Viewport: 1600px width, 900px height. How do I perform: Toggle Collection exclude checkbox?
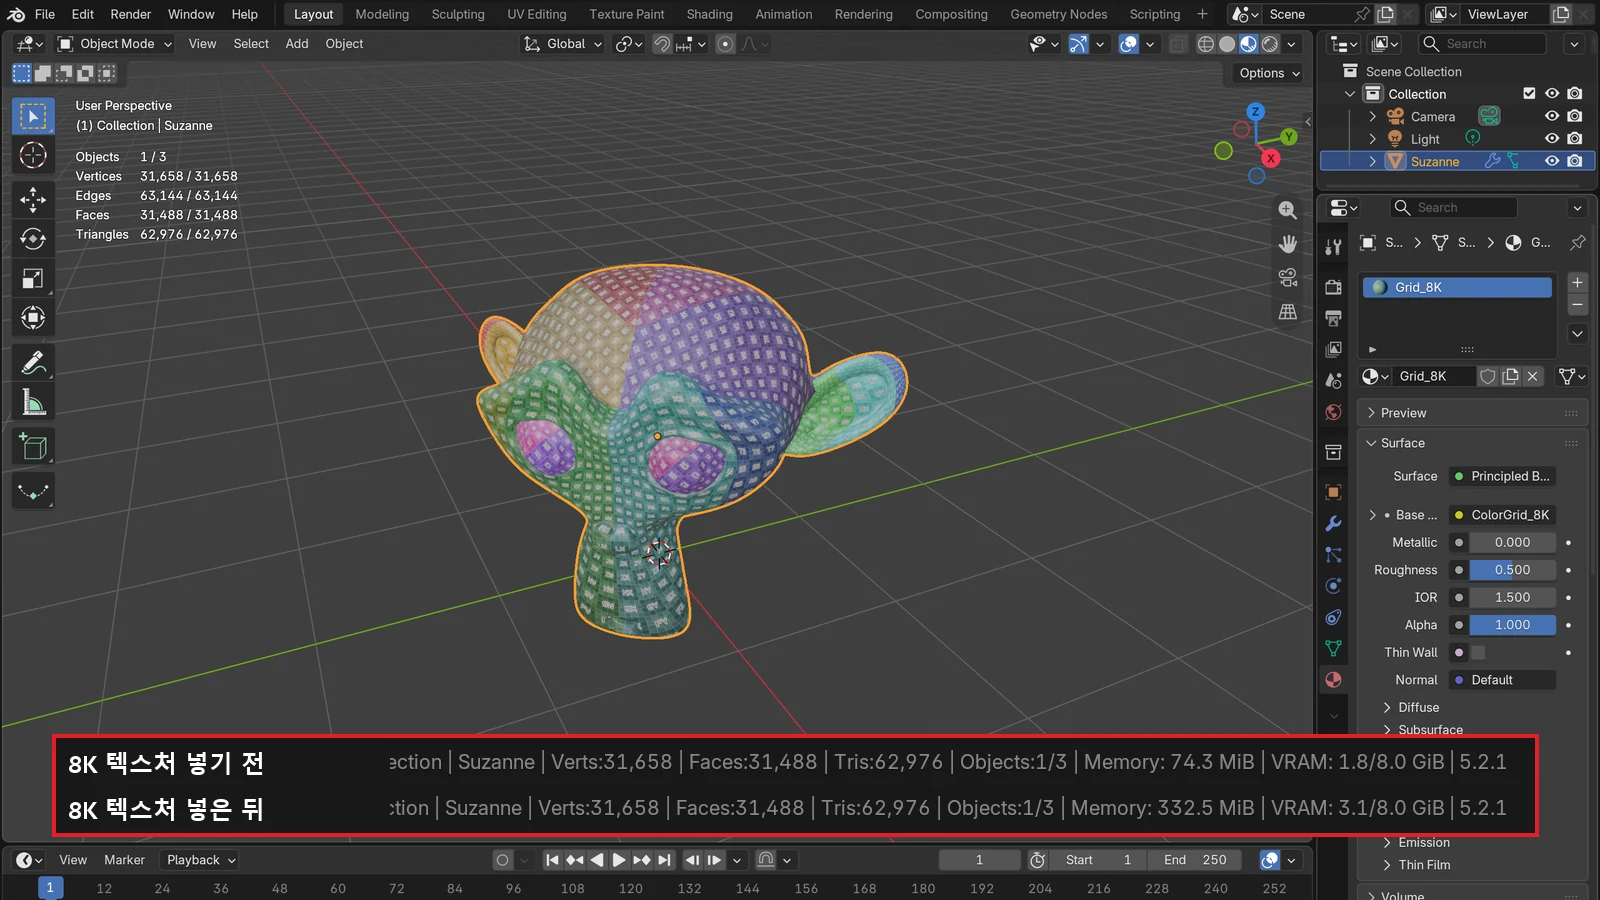pos(1529,93)
